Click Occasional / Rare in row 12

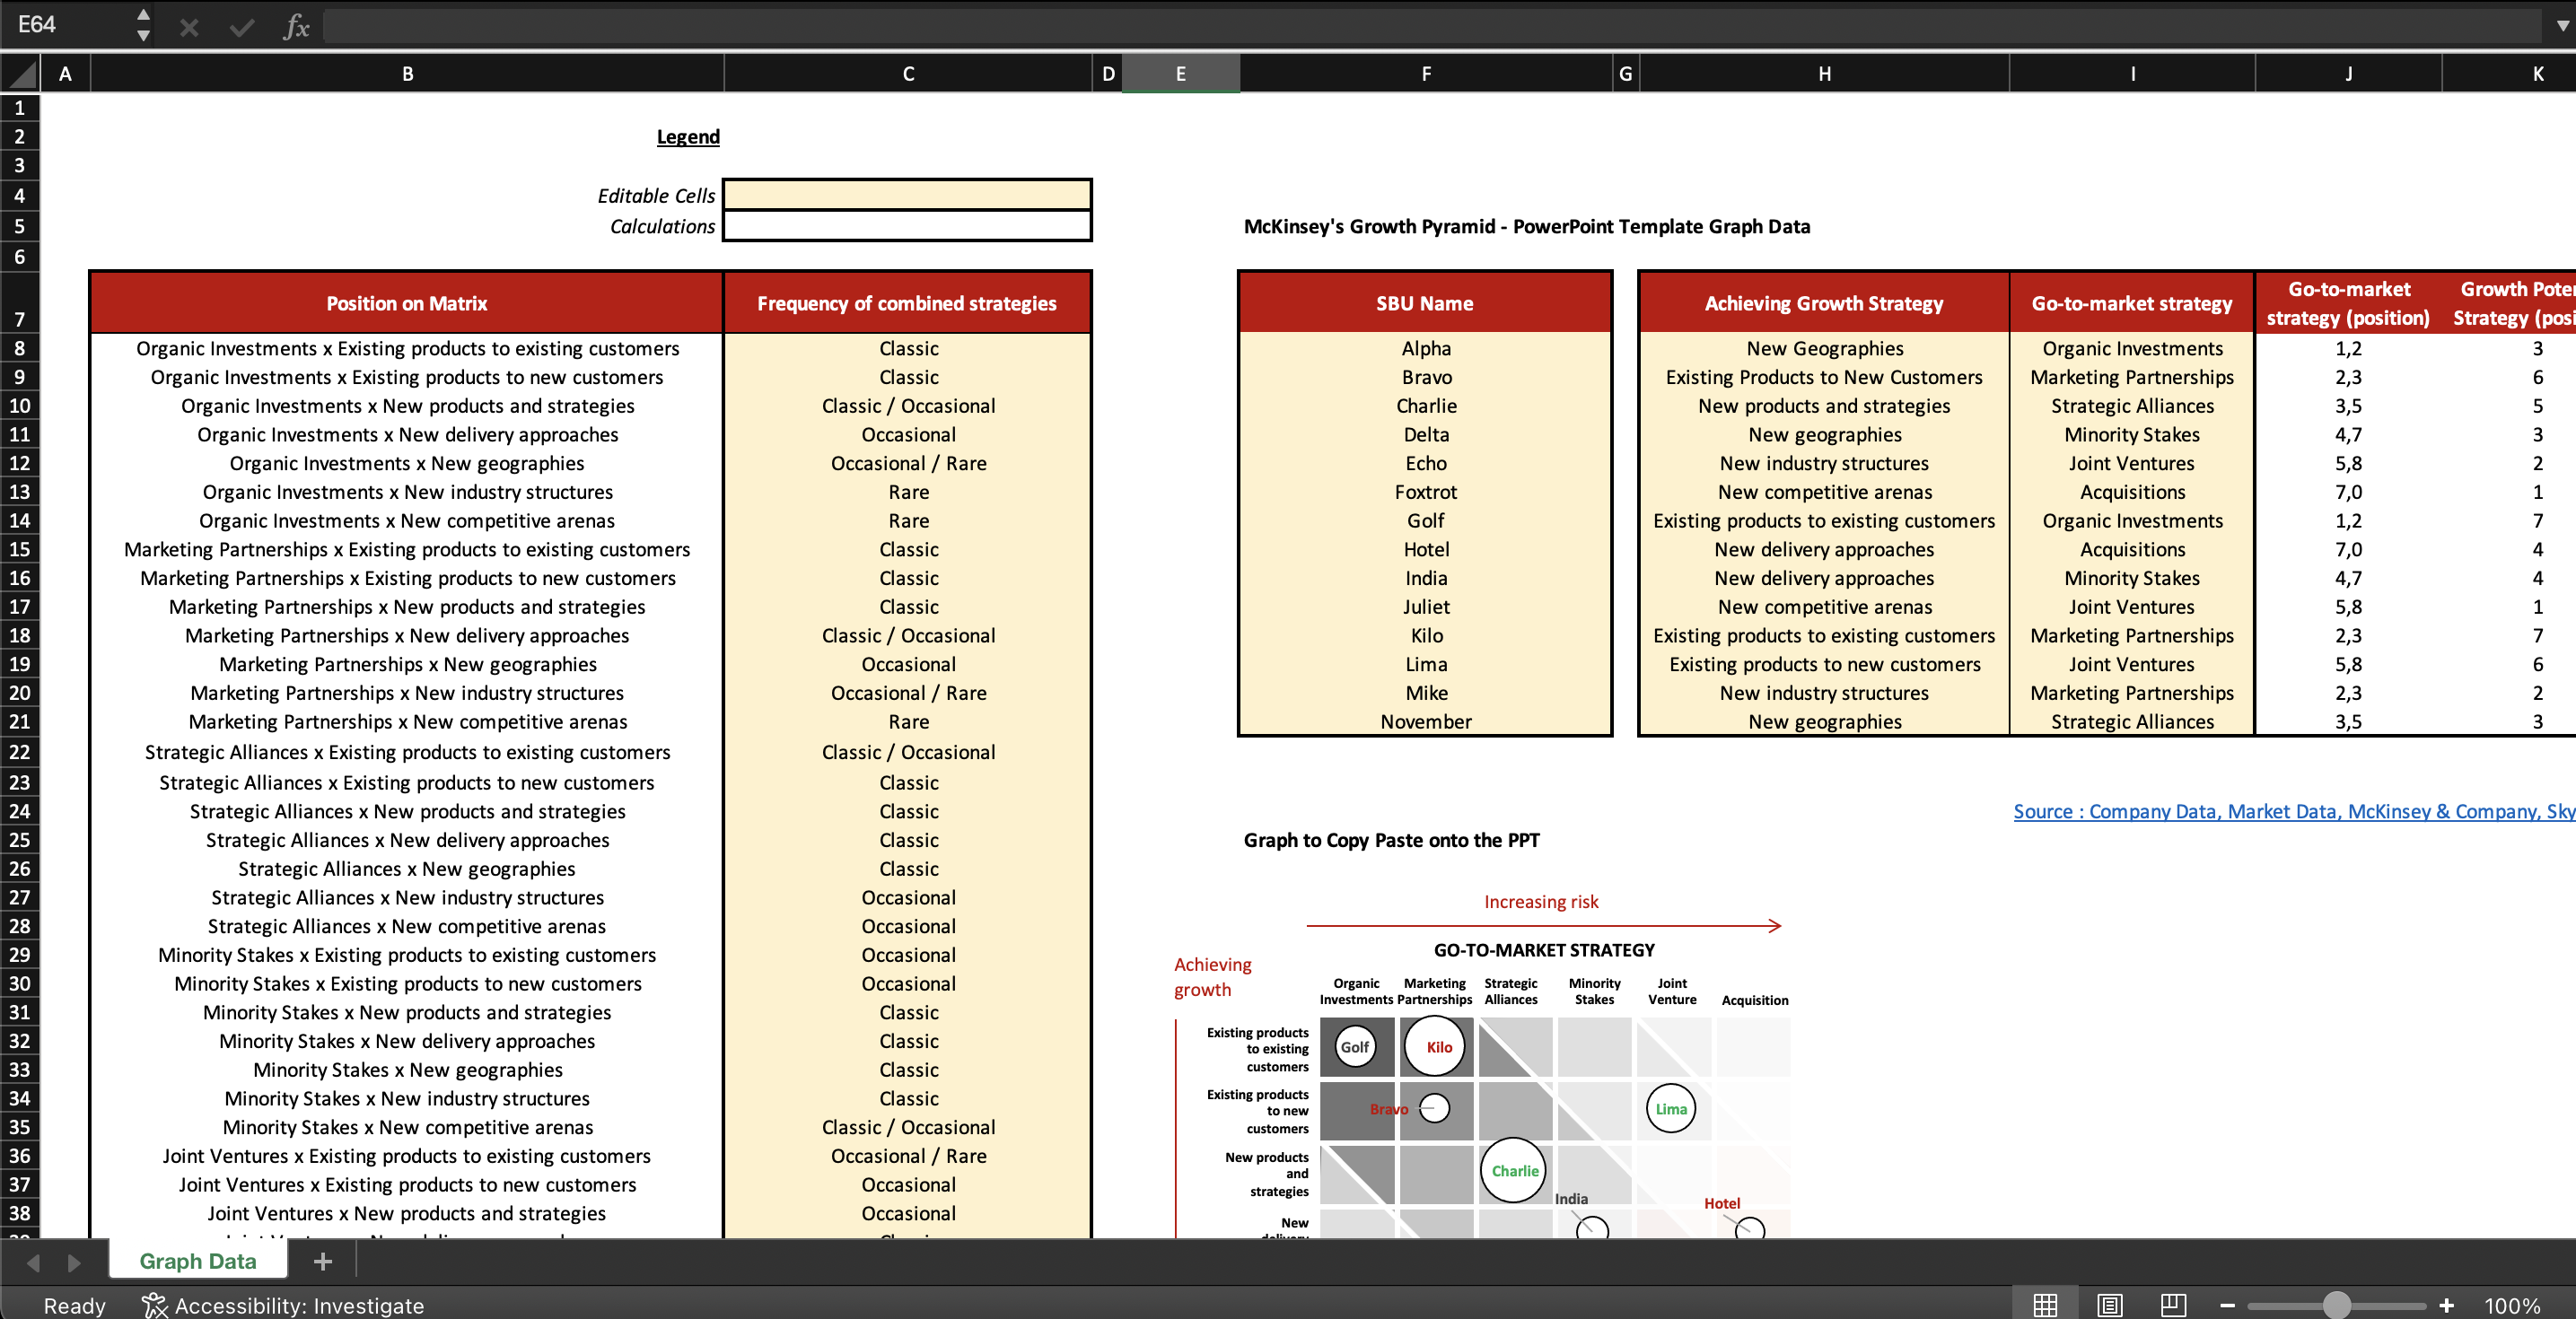tap(908, 463)
